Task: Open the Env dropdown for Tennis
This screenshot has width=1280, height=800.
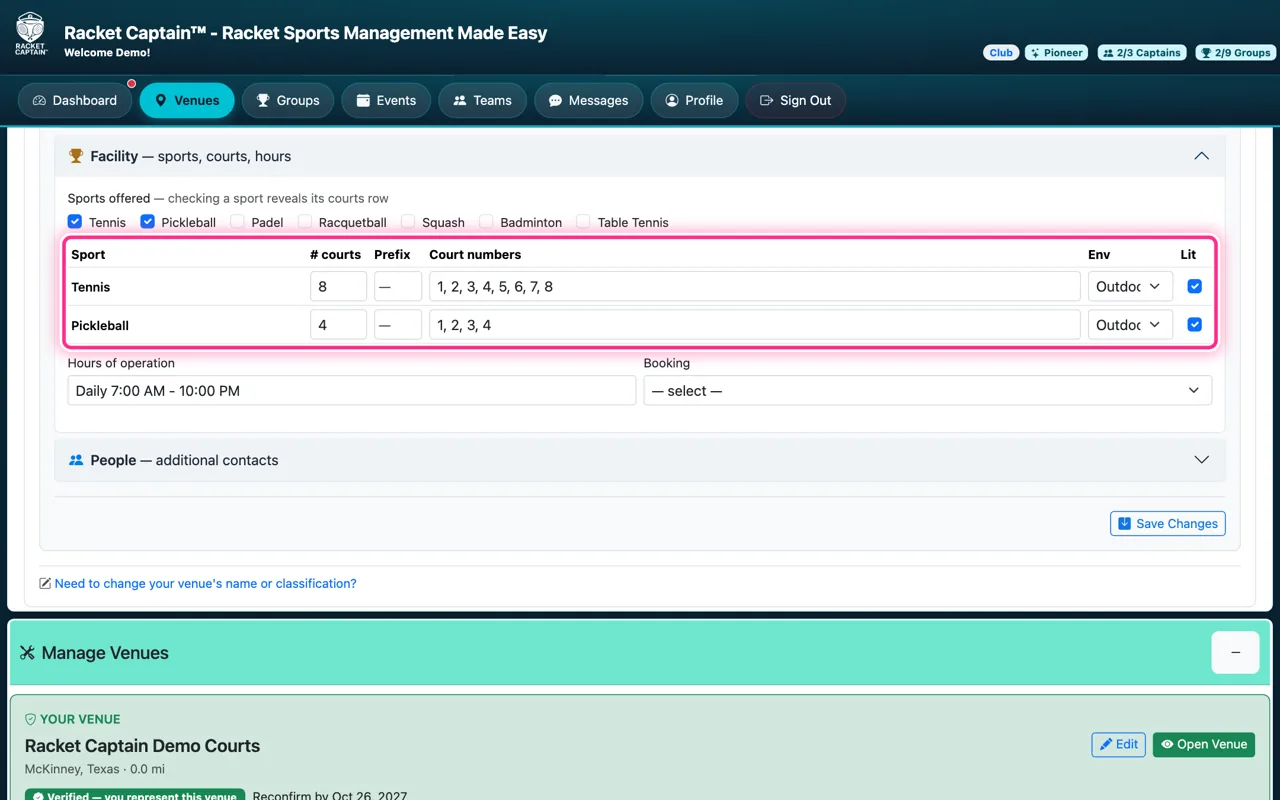Action: pyautogui.click(x=1130, y=286)
